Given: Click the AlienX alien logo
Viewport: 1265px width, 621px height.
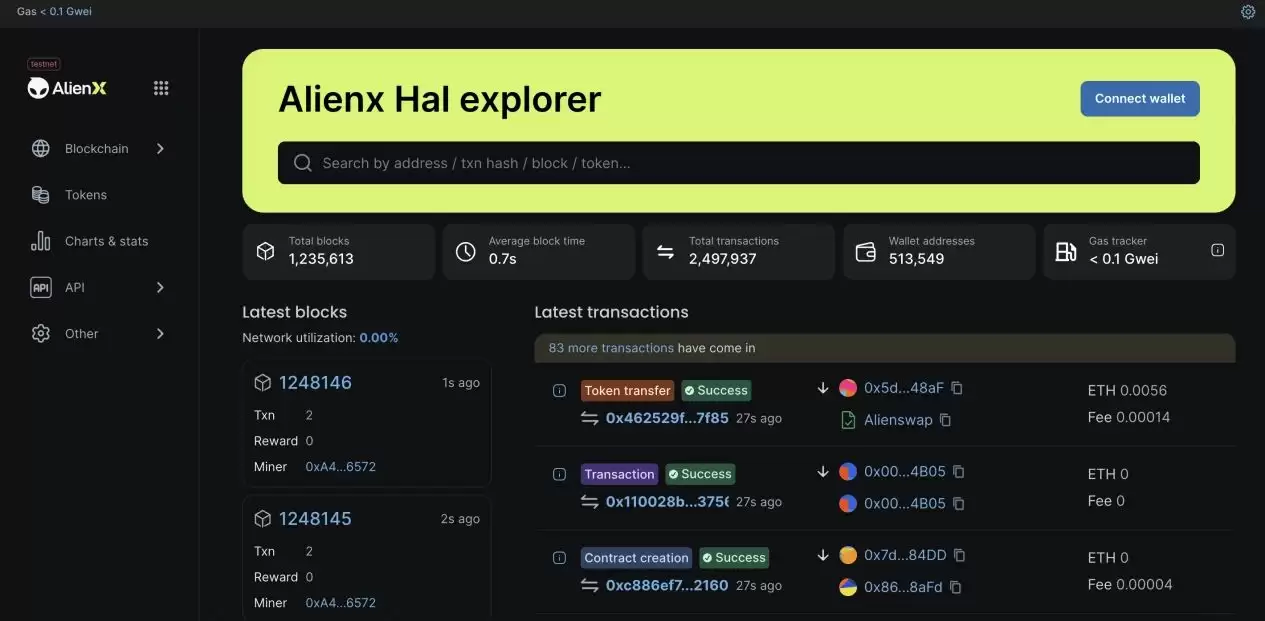Looking at the screenshot, I should tap(37, 87).
